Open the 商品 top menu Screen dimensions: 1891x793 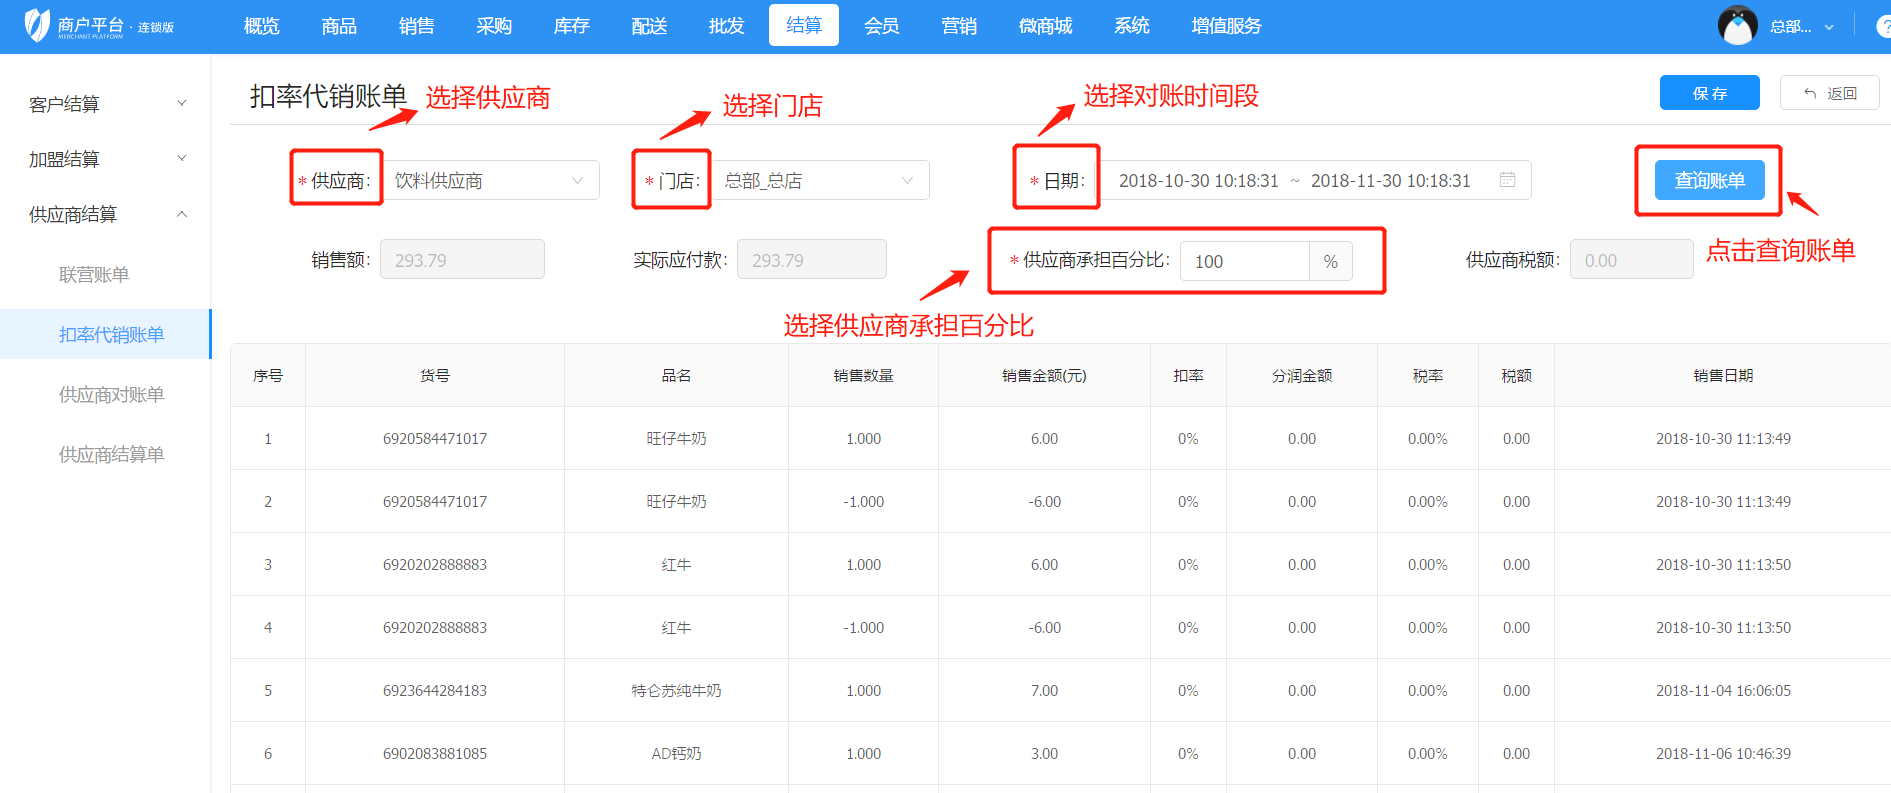(x=339, y=26)
